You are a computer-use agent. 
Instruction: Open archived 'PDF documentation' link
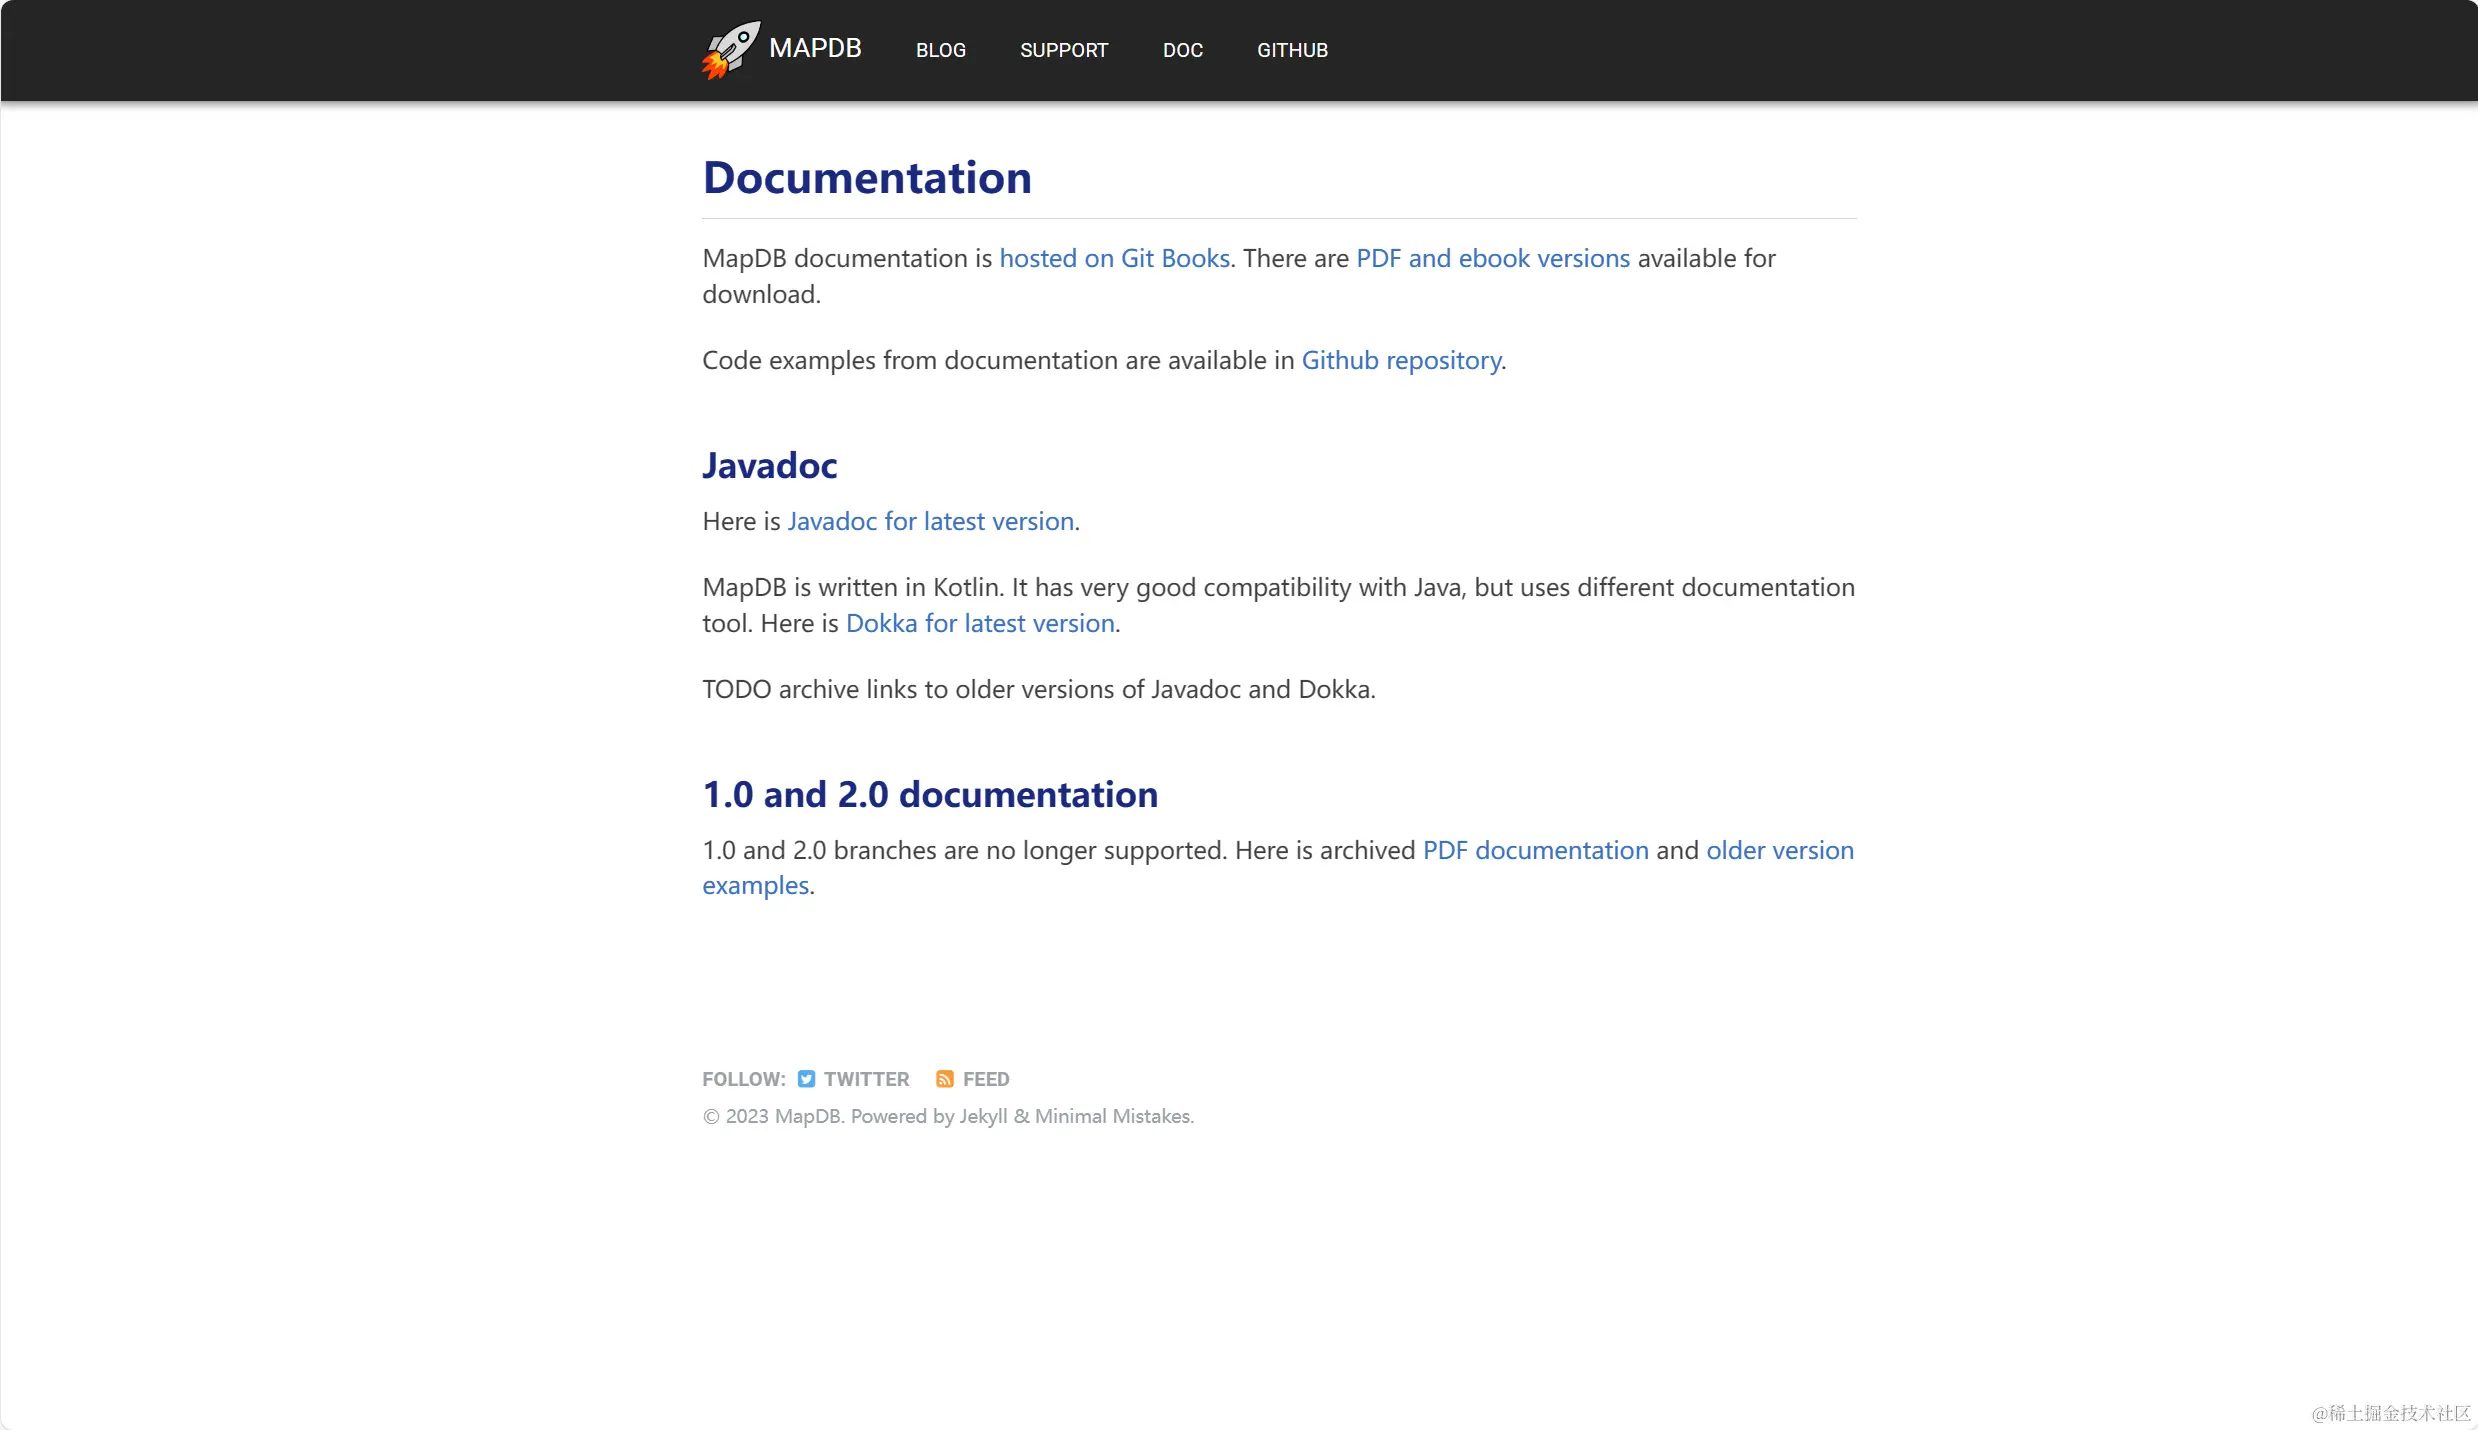(x=1535, y=850)
